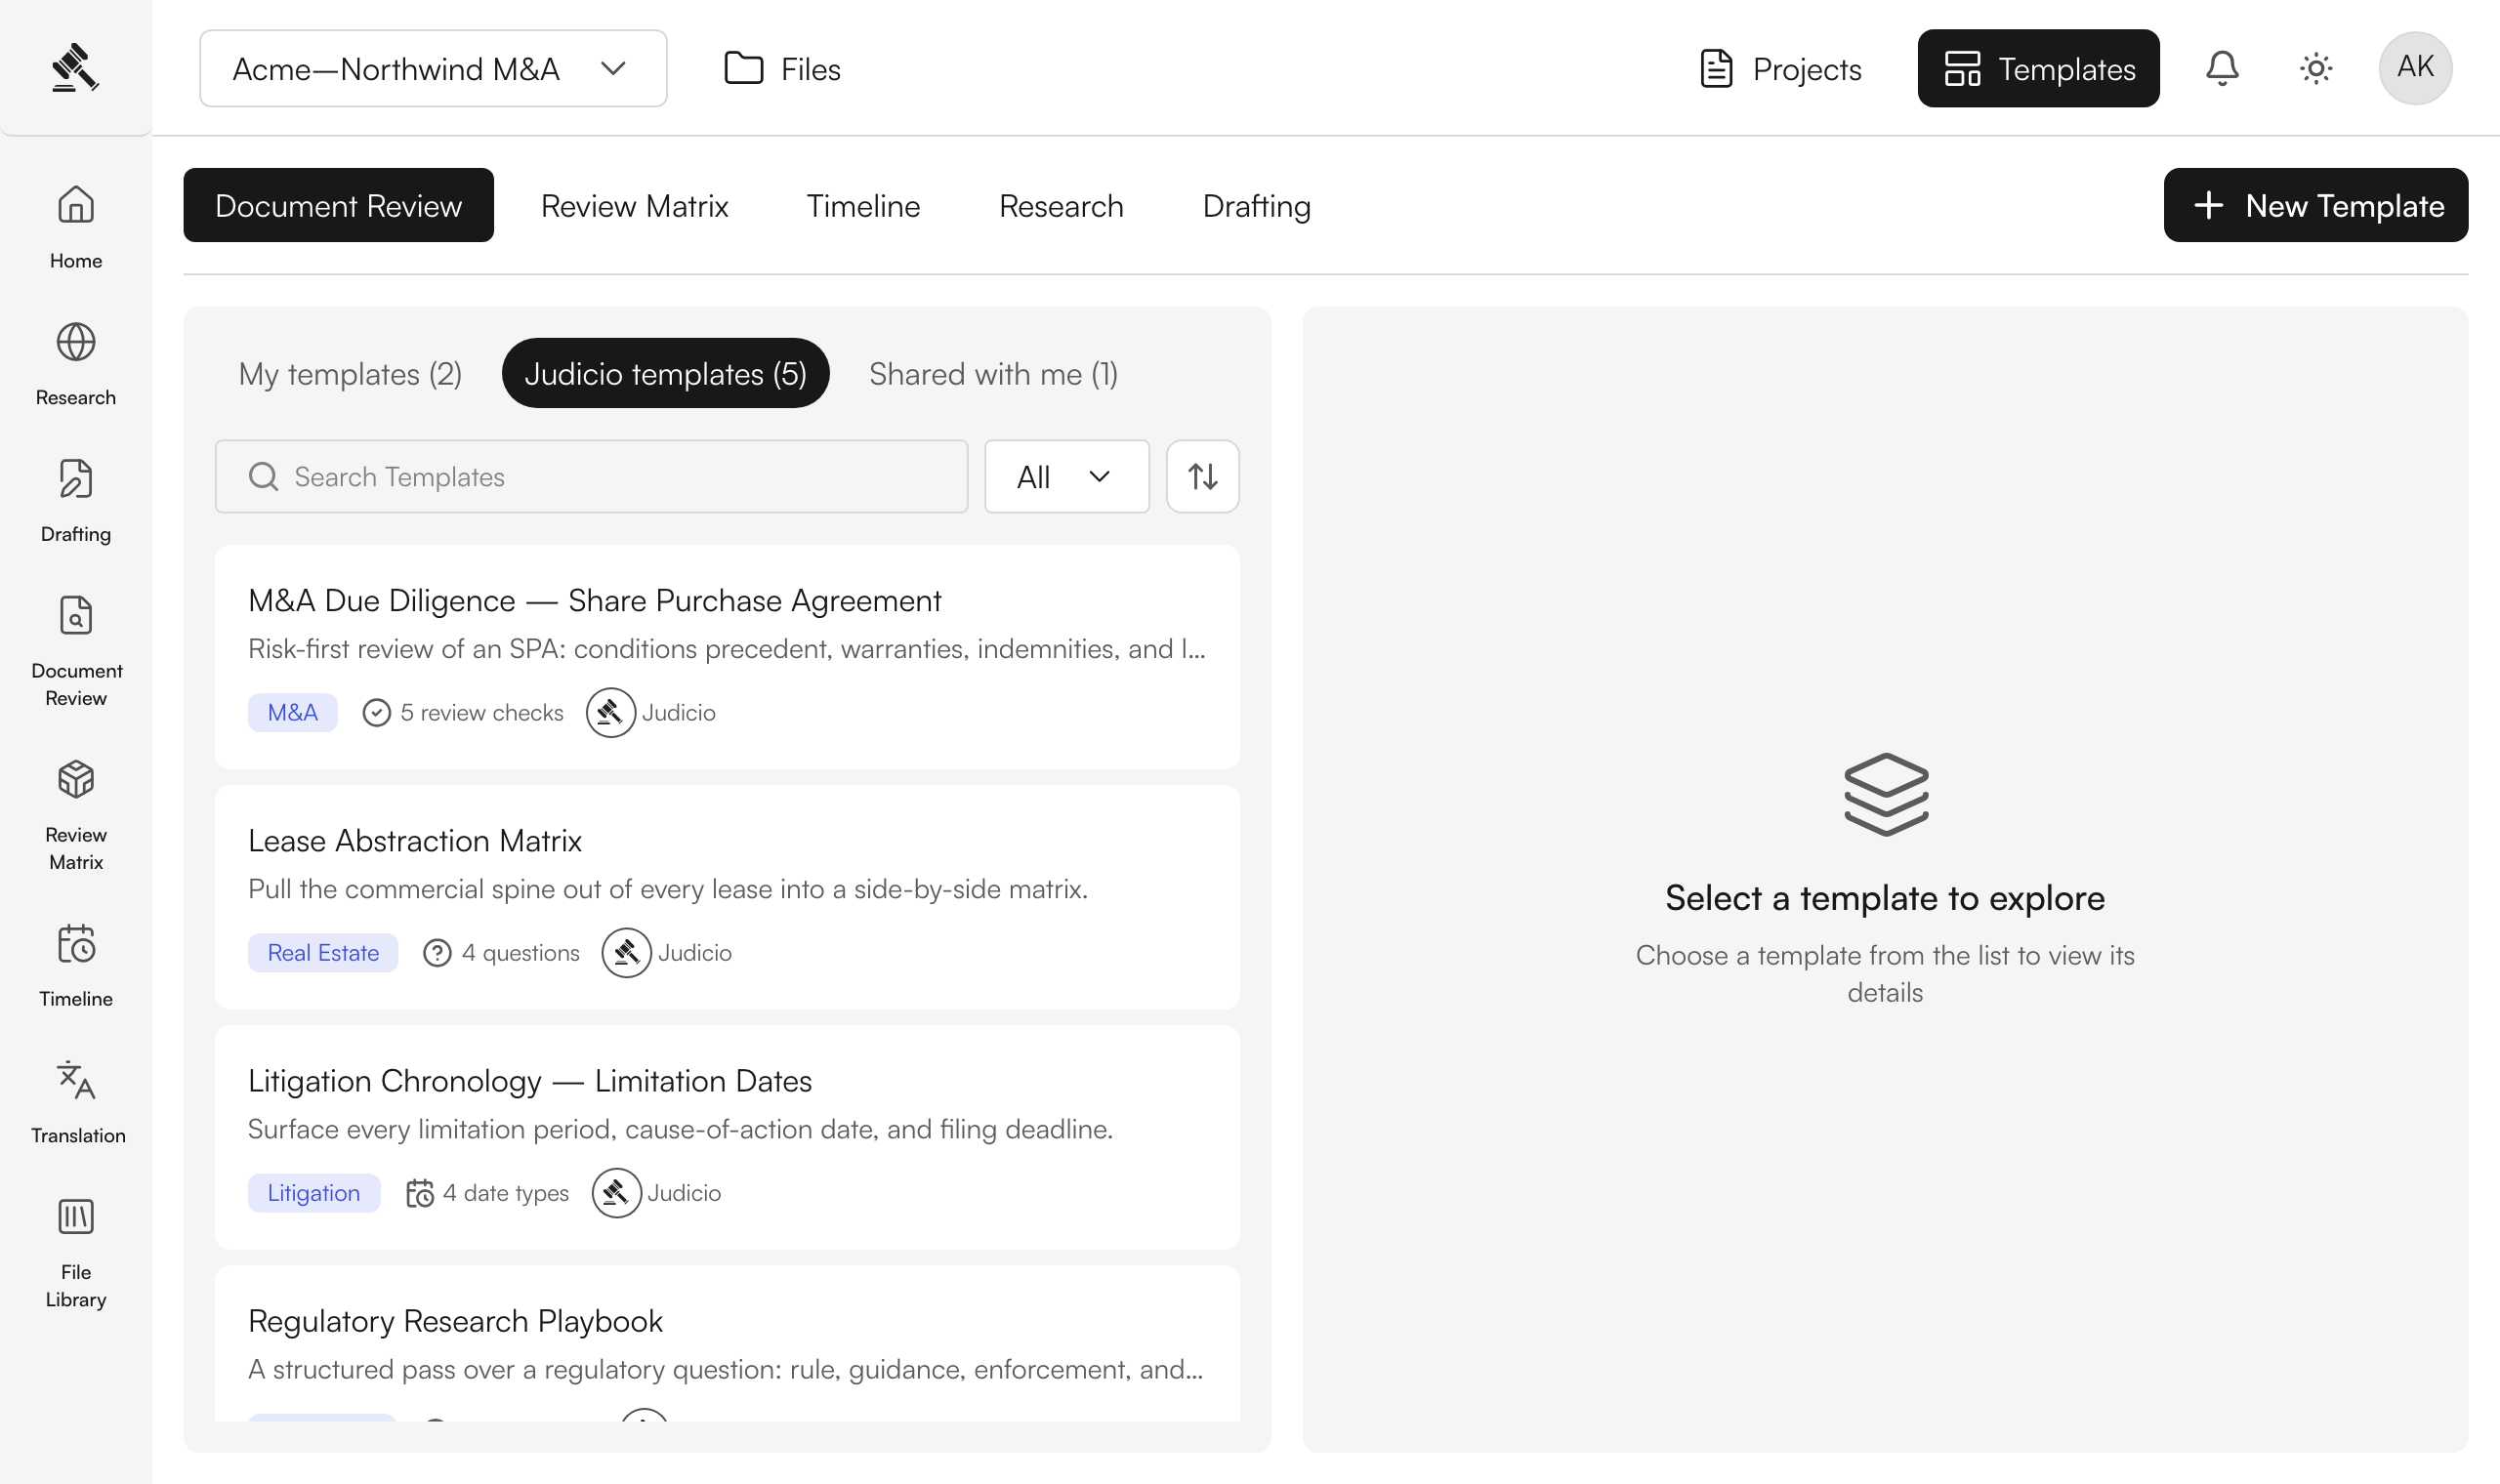Go to Document Review in sidebar

[76, 651]
